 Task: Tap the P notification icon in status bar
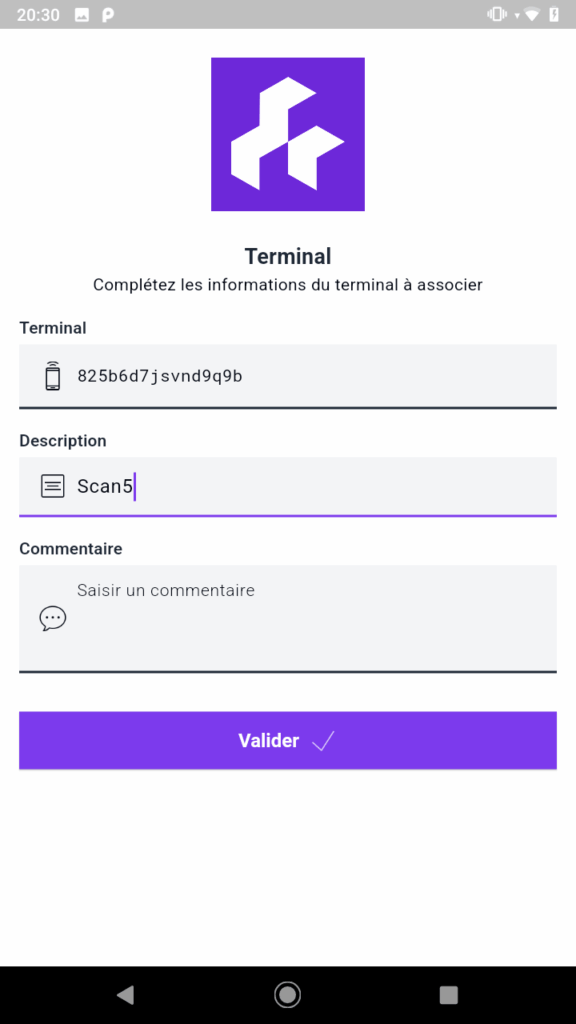click(108, 14)
